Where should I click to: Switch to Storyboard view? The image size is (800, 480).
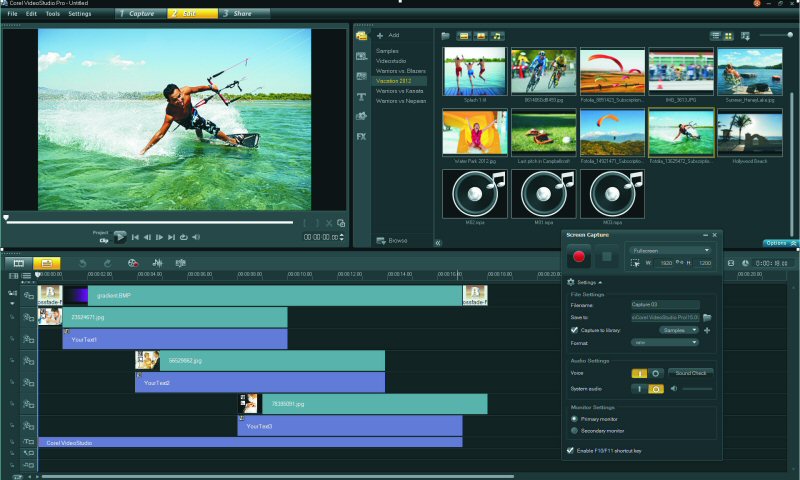pos(18,263)
